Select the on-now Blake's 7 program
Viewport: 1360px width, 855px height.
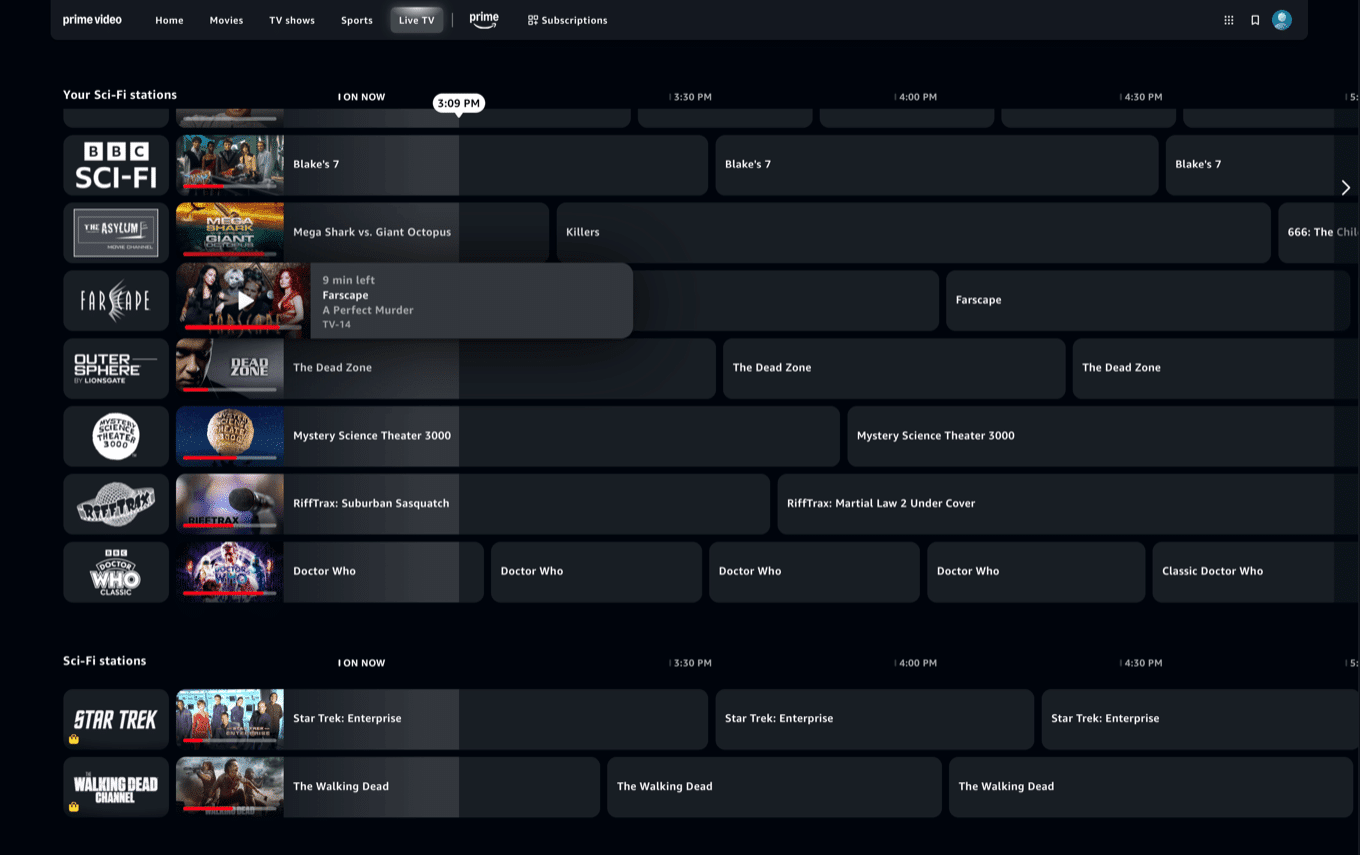click(x=495, y=165)
